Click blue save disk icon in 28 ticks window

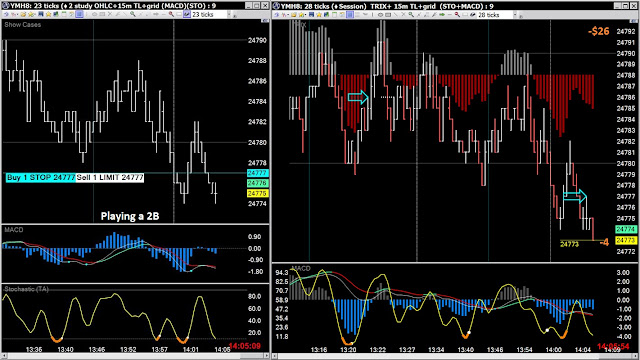click(311, 14)
